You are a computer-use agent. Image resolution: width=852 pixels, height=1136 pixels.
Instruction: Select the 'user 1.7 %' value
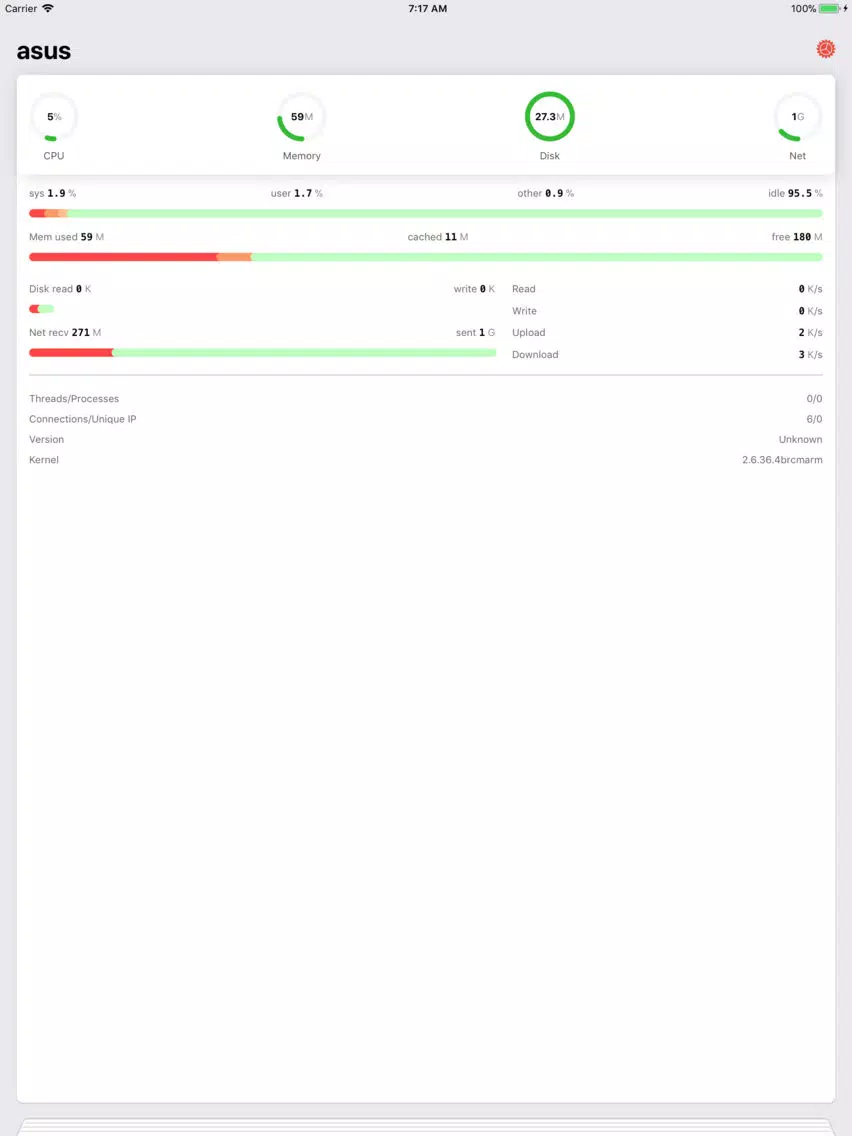[296, 193]
